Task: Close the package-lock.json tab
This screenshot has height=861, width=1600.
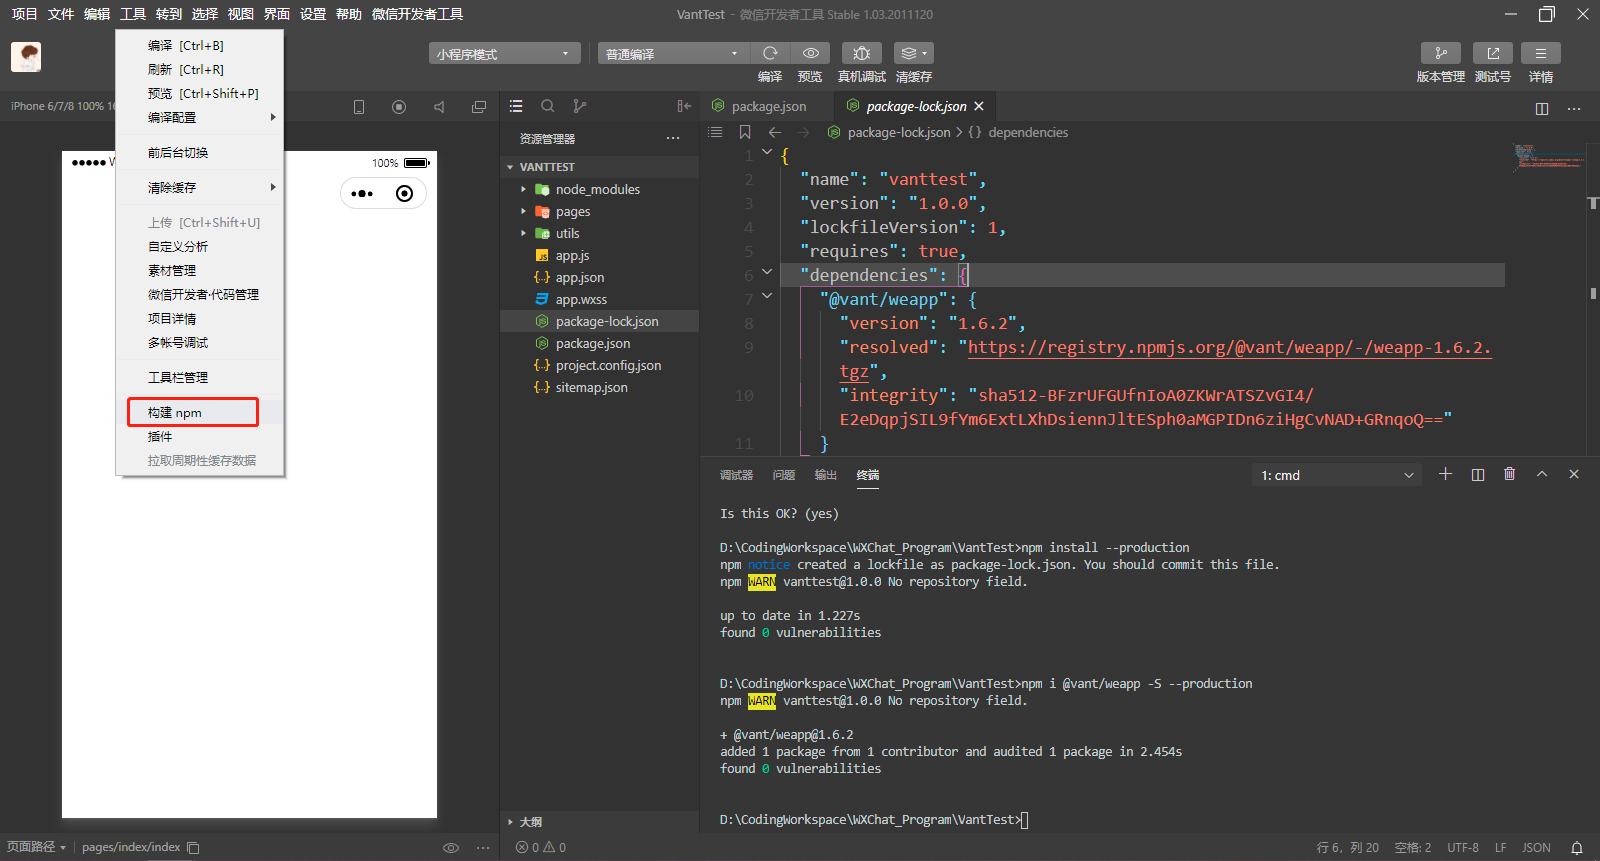Action: (979, 106)
